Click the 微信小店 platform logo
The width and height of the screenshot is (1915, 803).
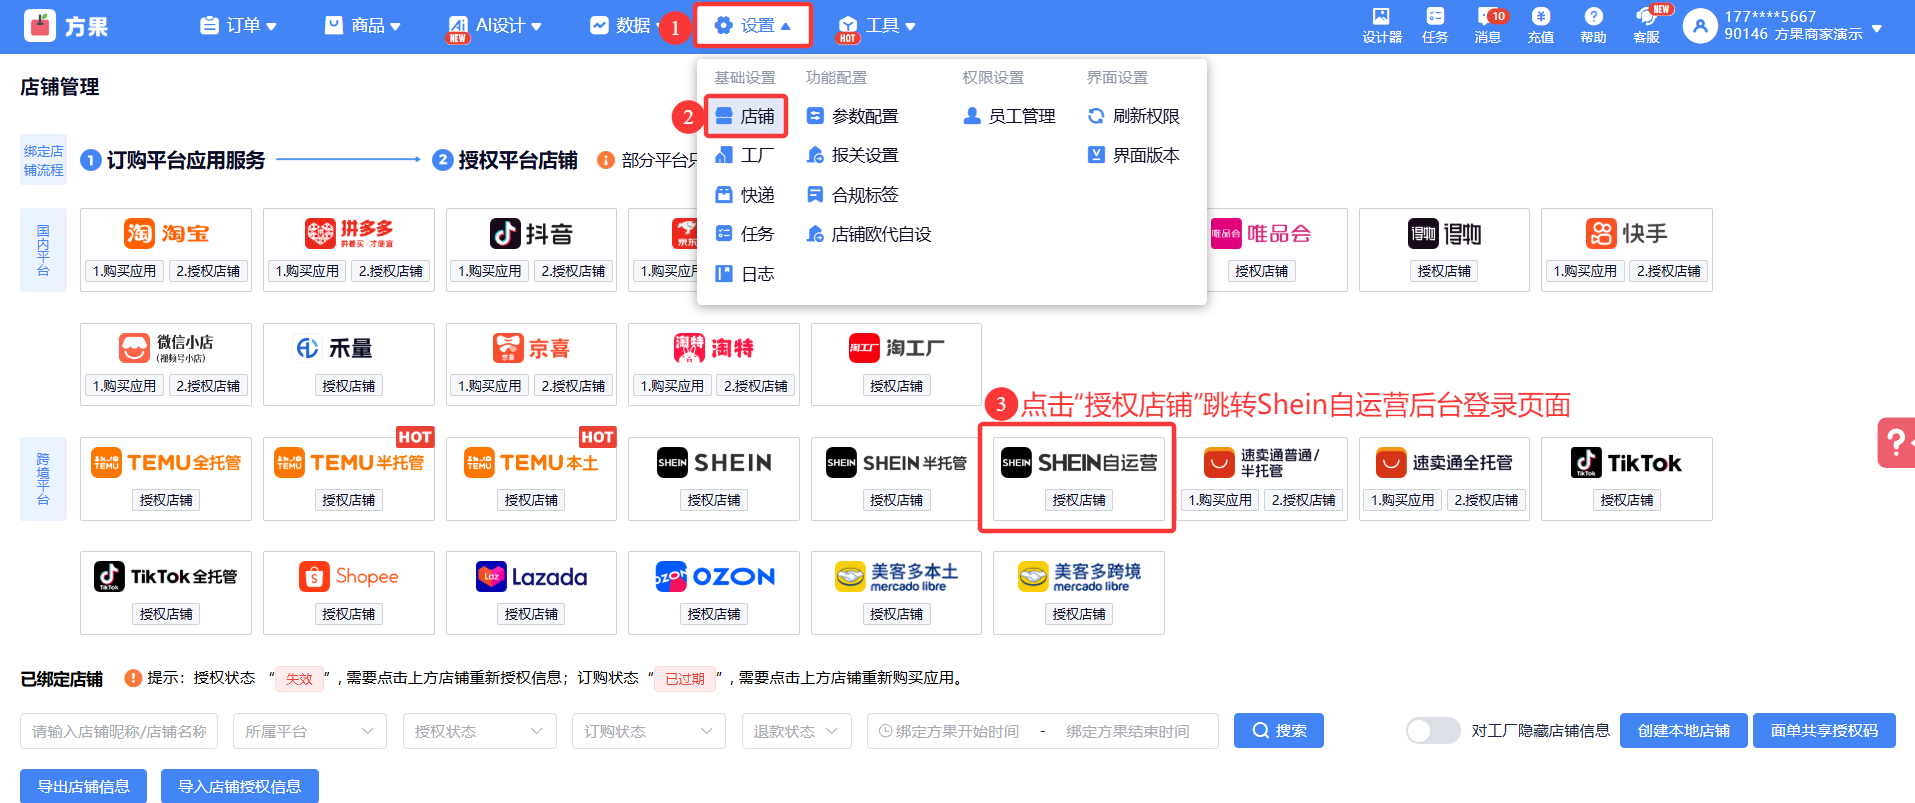click(166, 348)
